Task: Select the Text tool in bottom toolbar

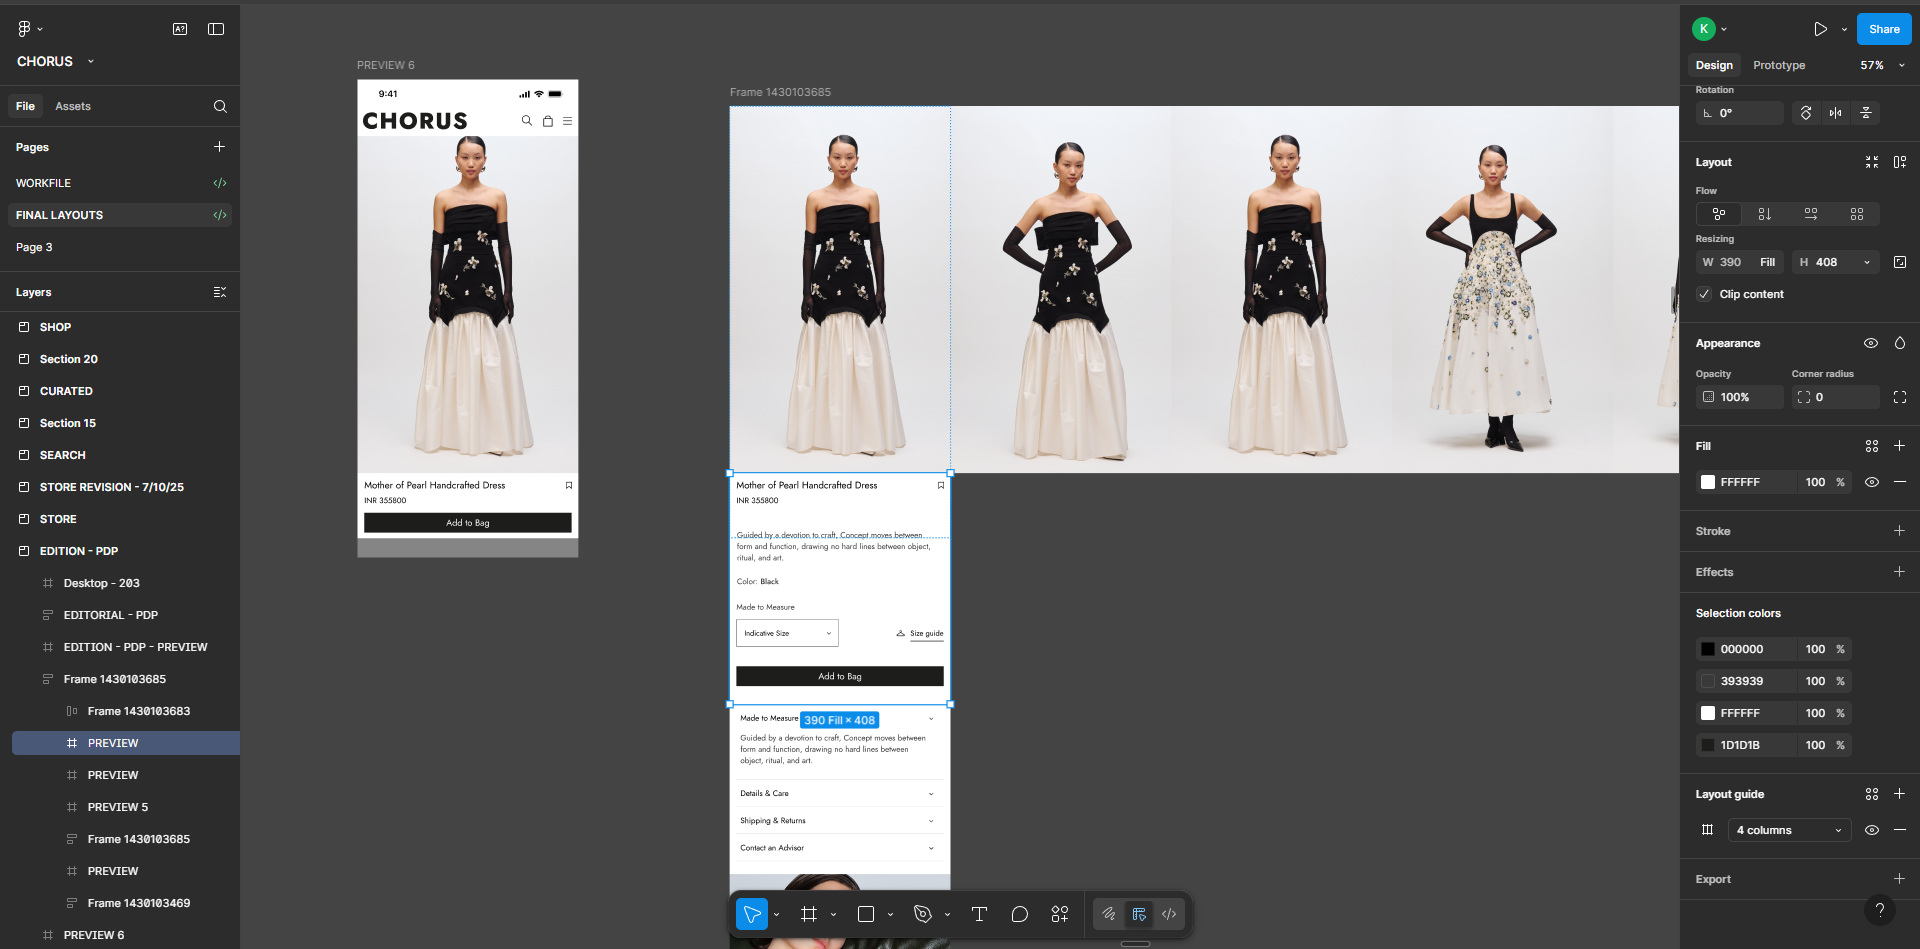Action: [979, 914]
